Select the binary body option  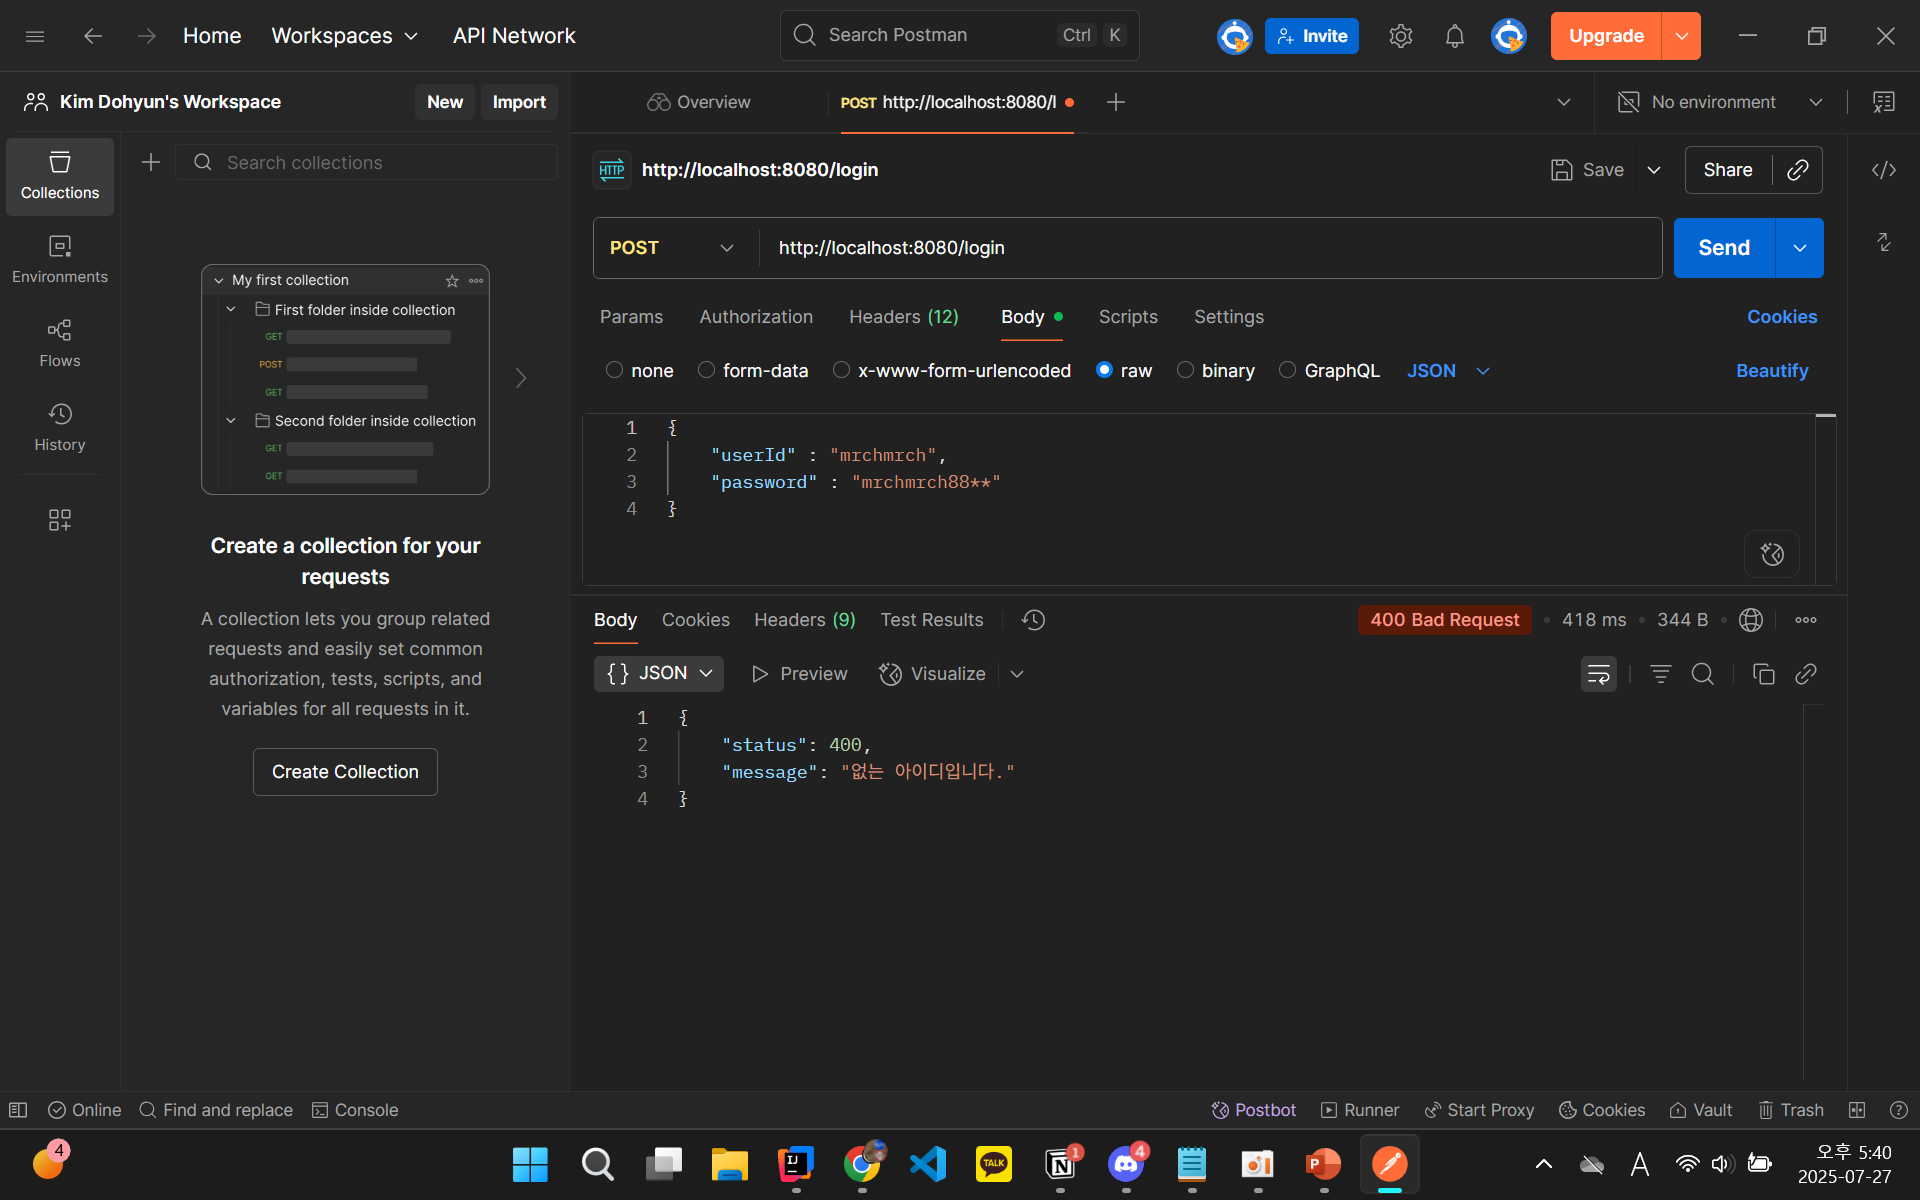click(x=1186, y=370)
